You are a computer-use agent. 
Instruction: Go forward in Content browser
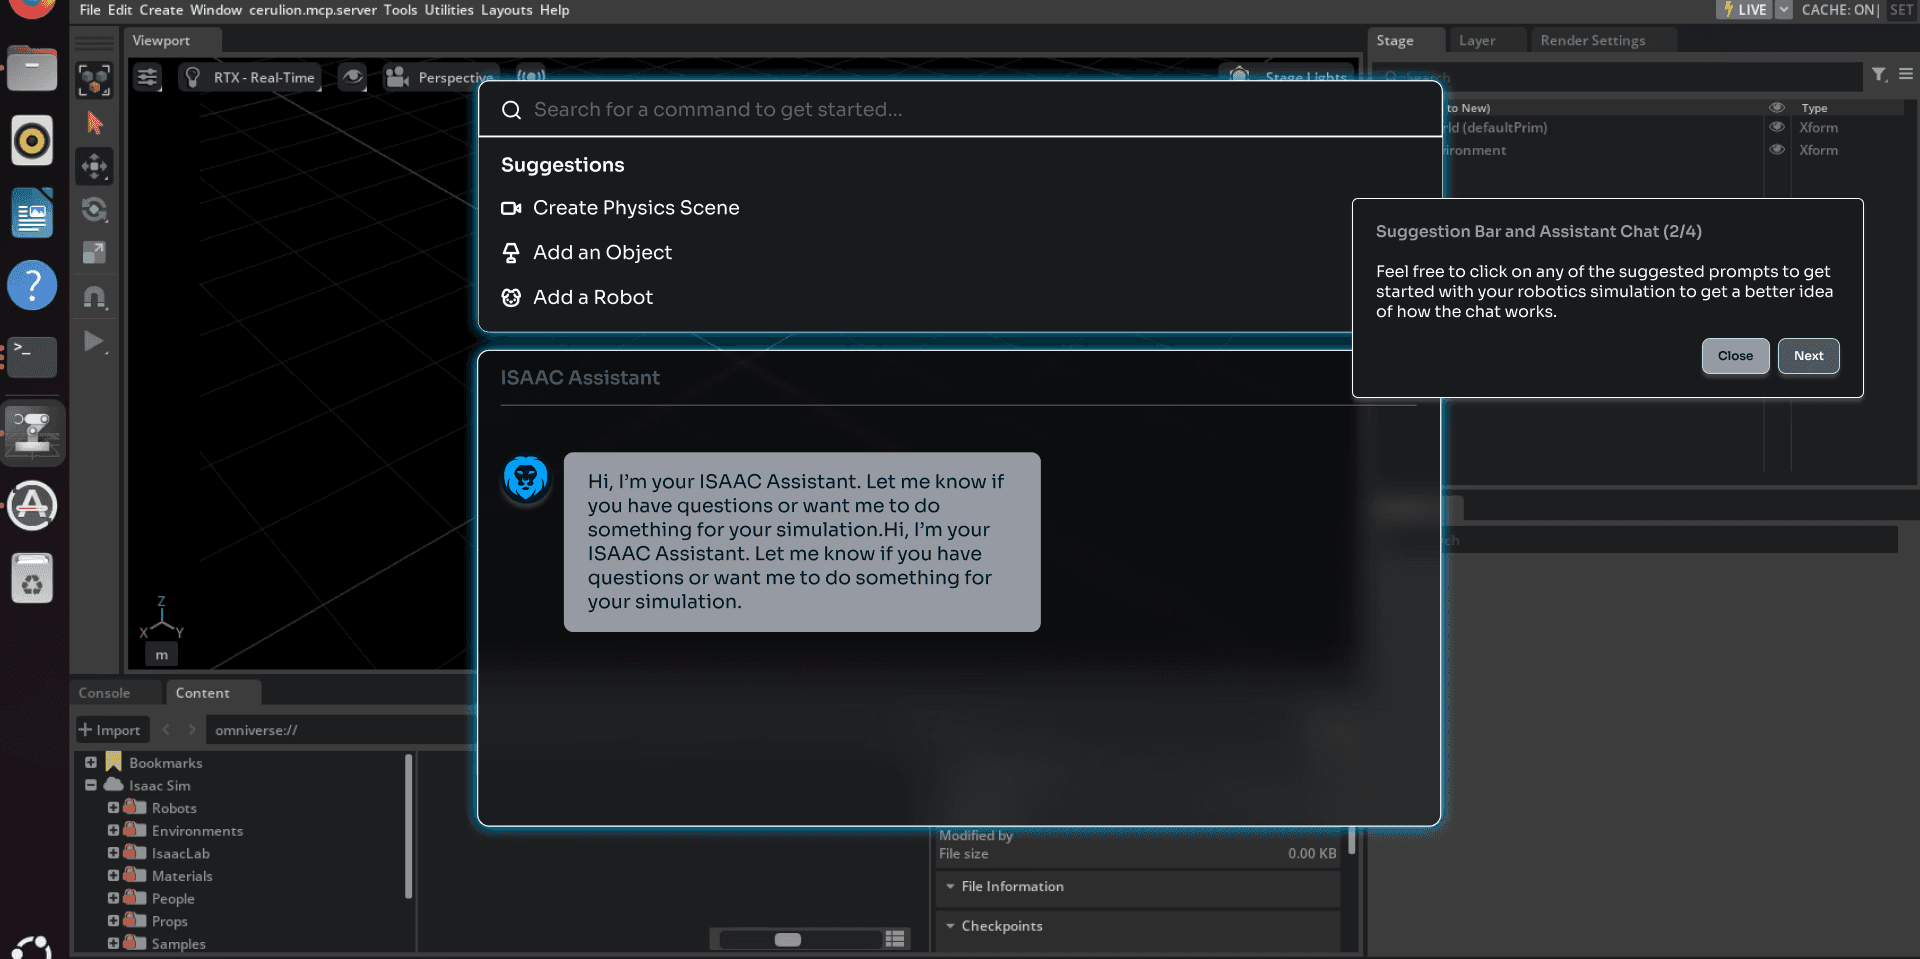coord(192,730)
